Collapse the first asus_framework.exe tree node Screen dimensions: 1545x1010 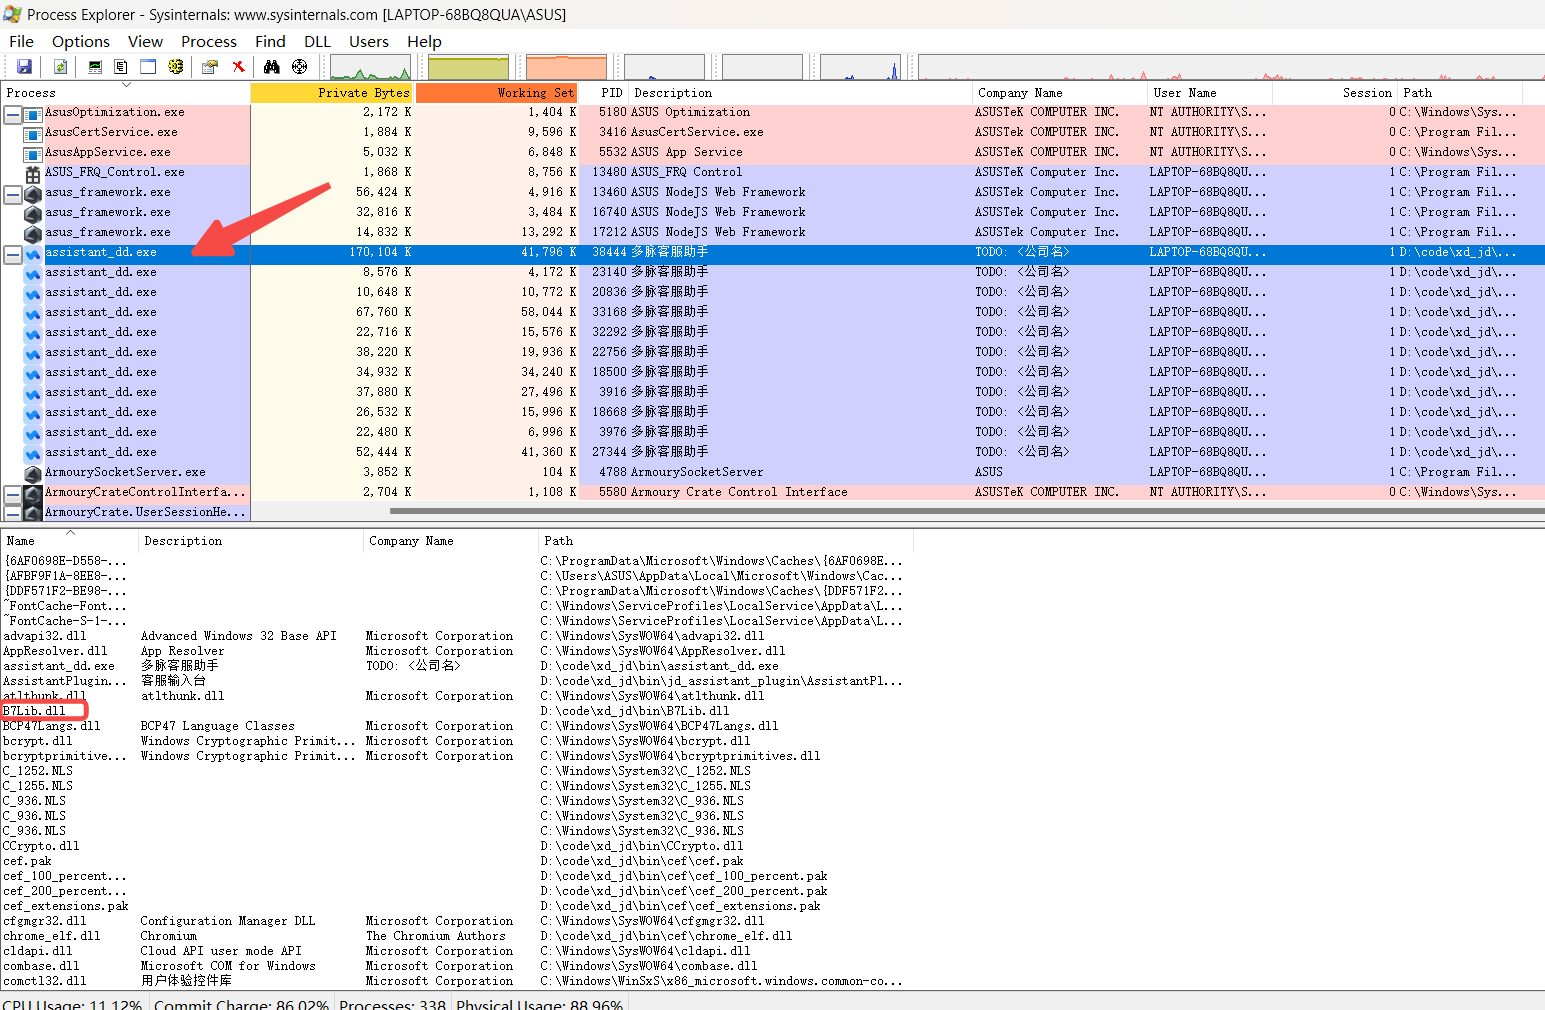point(12,194)
